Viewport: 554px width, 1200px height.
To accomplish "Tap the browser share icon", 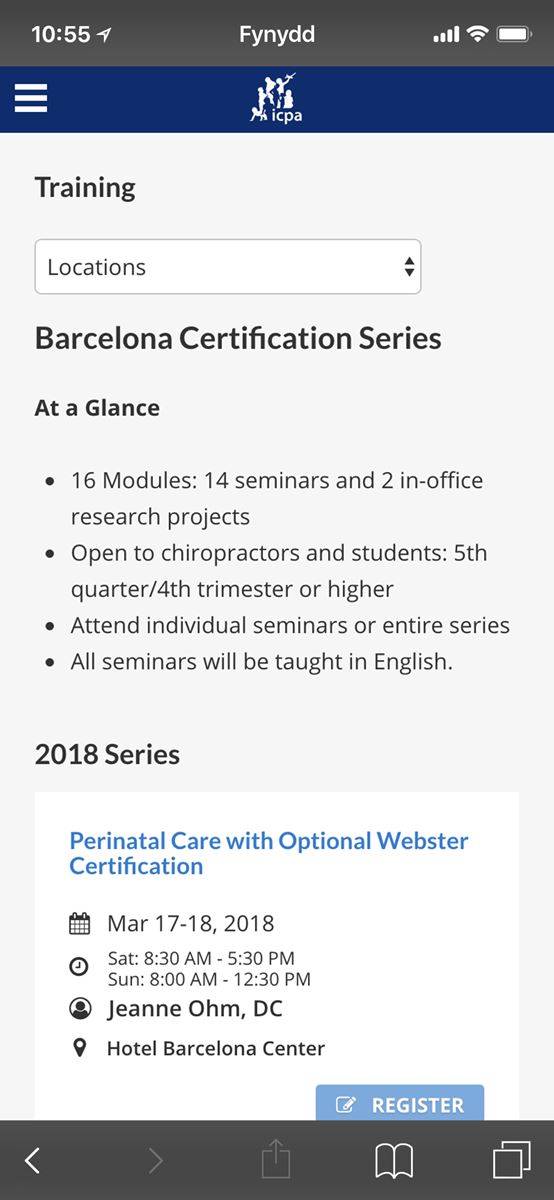I will coord(276,1159).
